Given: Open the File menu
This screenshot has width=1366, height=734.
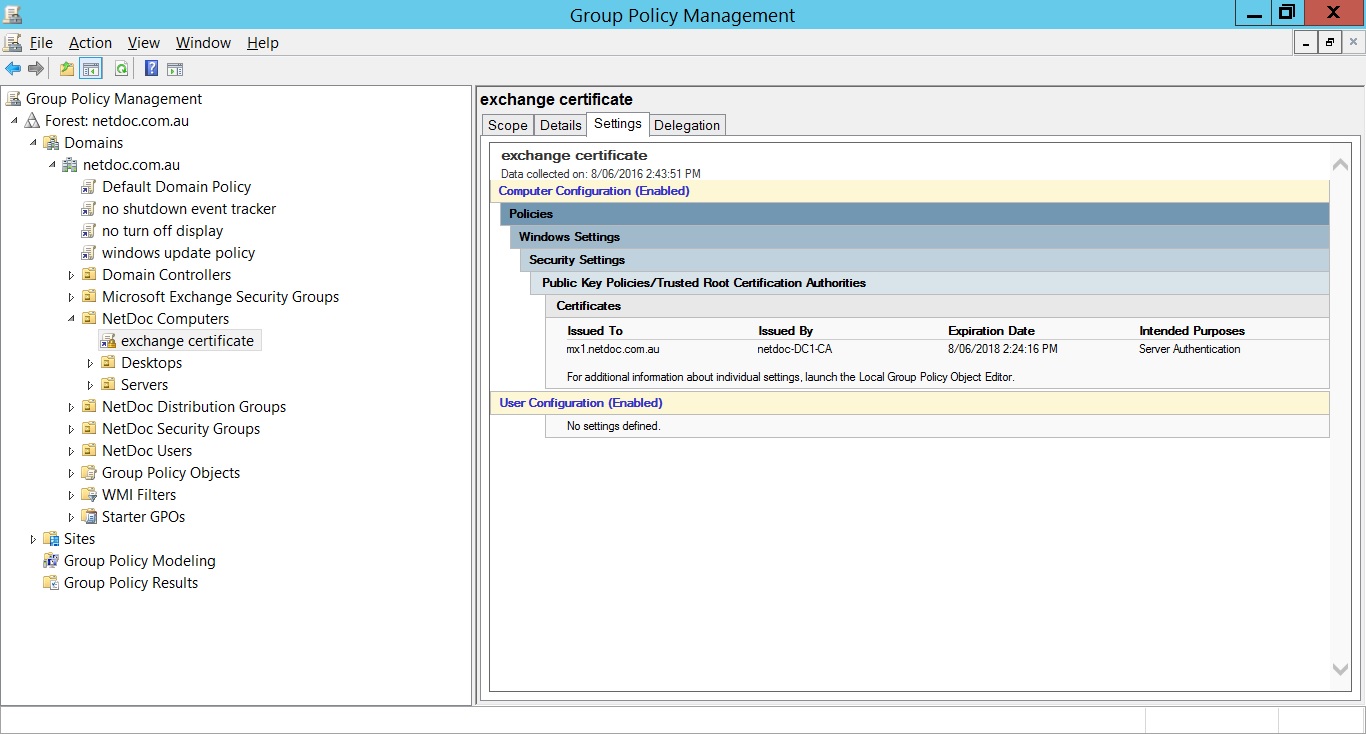Looking at the screenshot, I should (x=41, y=43).
